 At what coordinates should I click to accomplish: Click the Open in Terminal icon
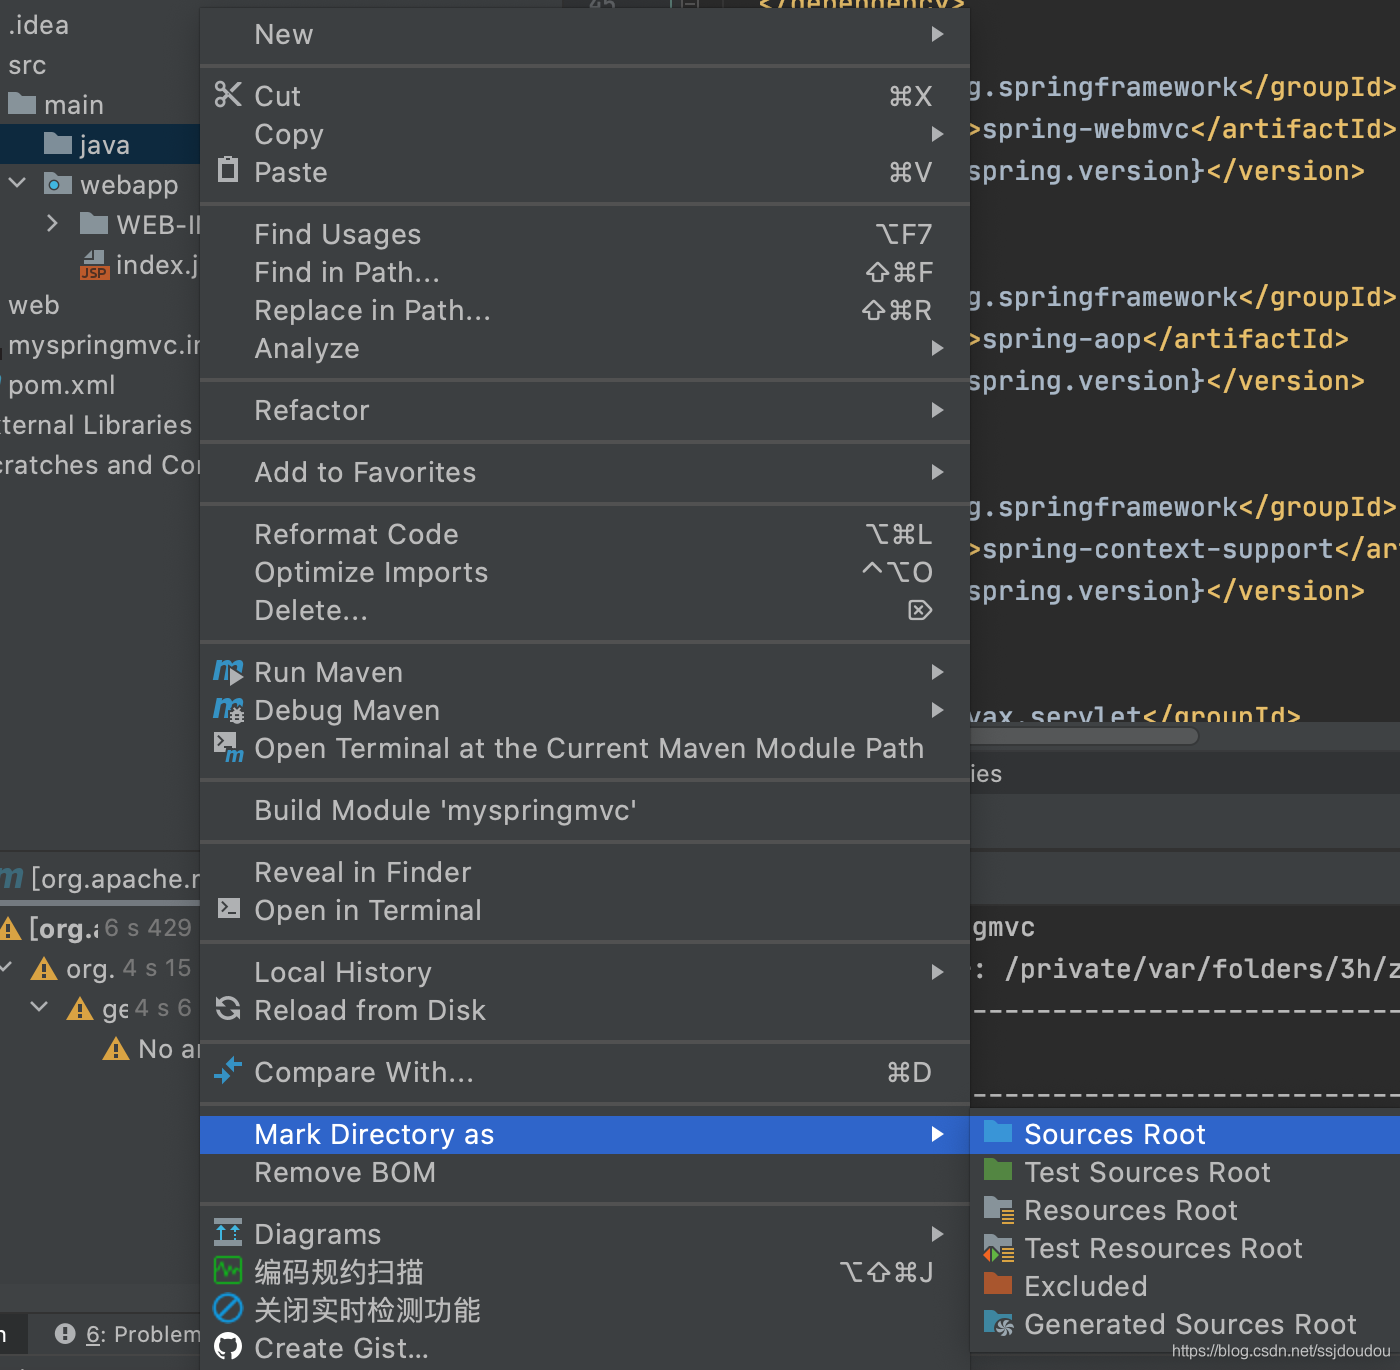tap(229, 908)
